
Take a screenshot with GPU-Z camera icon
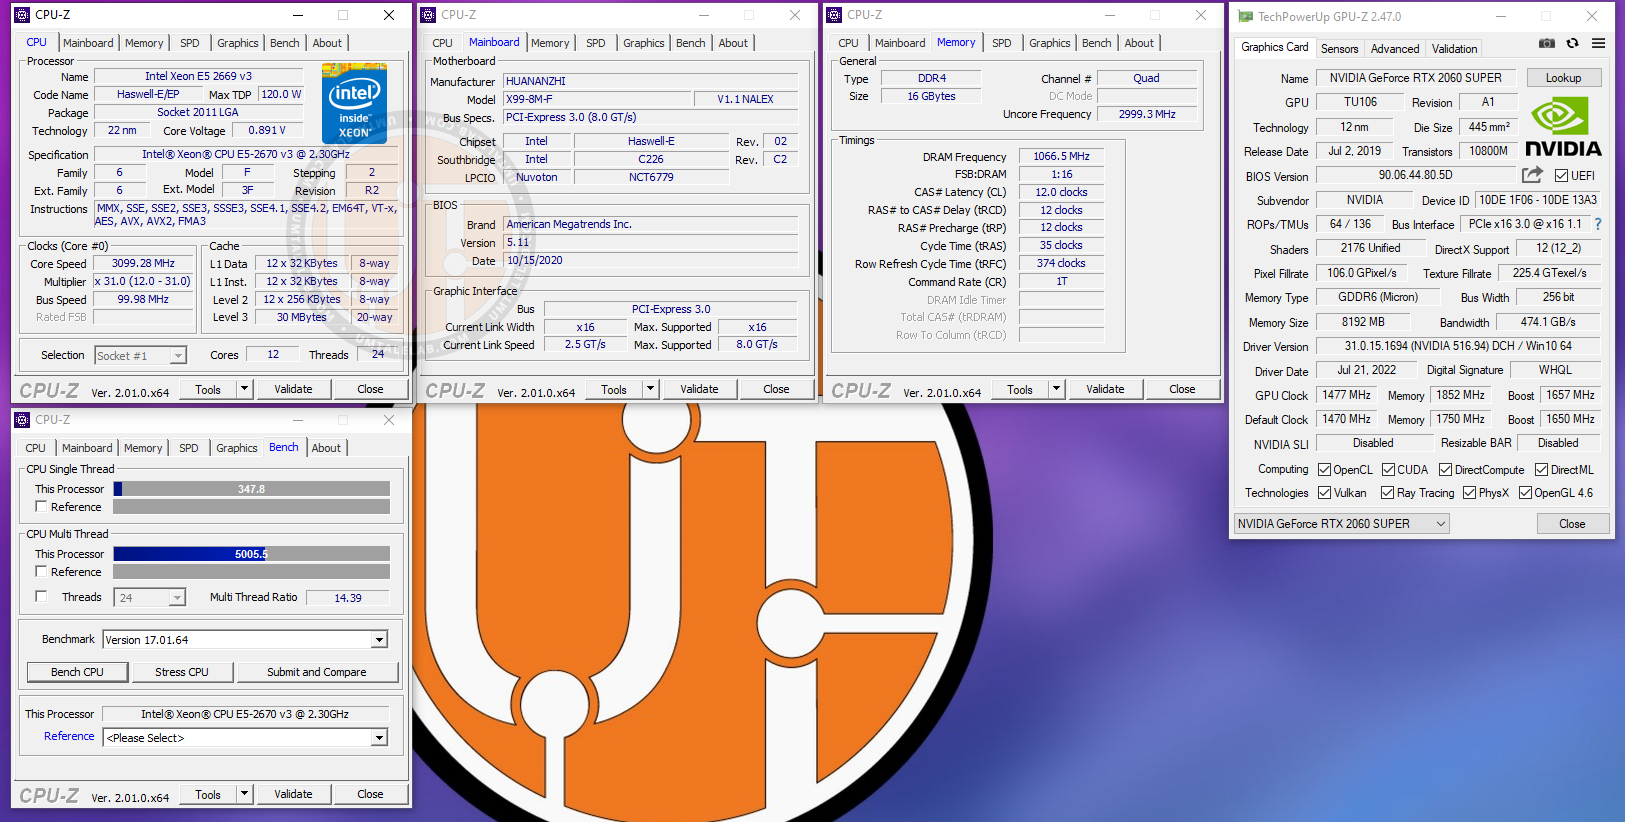(x=1546, y=44)
